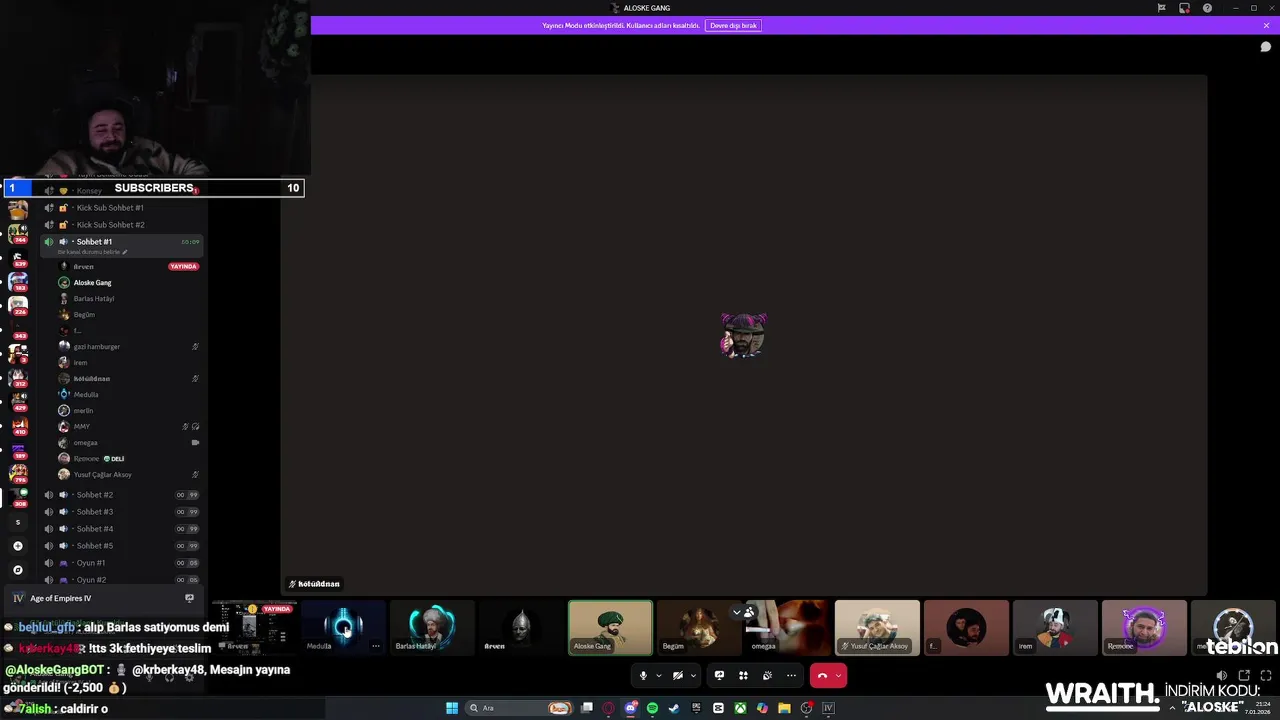Click the 'Devre dışı bırak' button
Viewport: 1280px width, 720px height.
(733, 25)
